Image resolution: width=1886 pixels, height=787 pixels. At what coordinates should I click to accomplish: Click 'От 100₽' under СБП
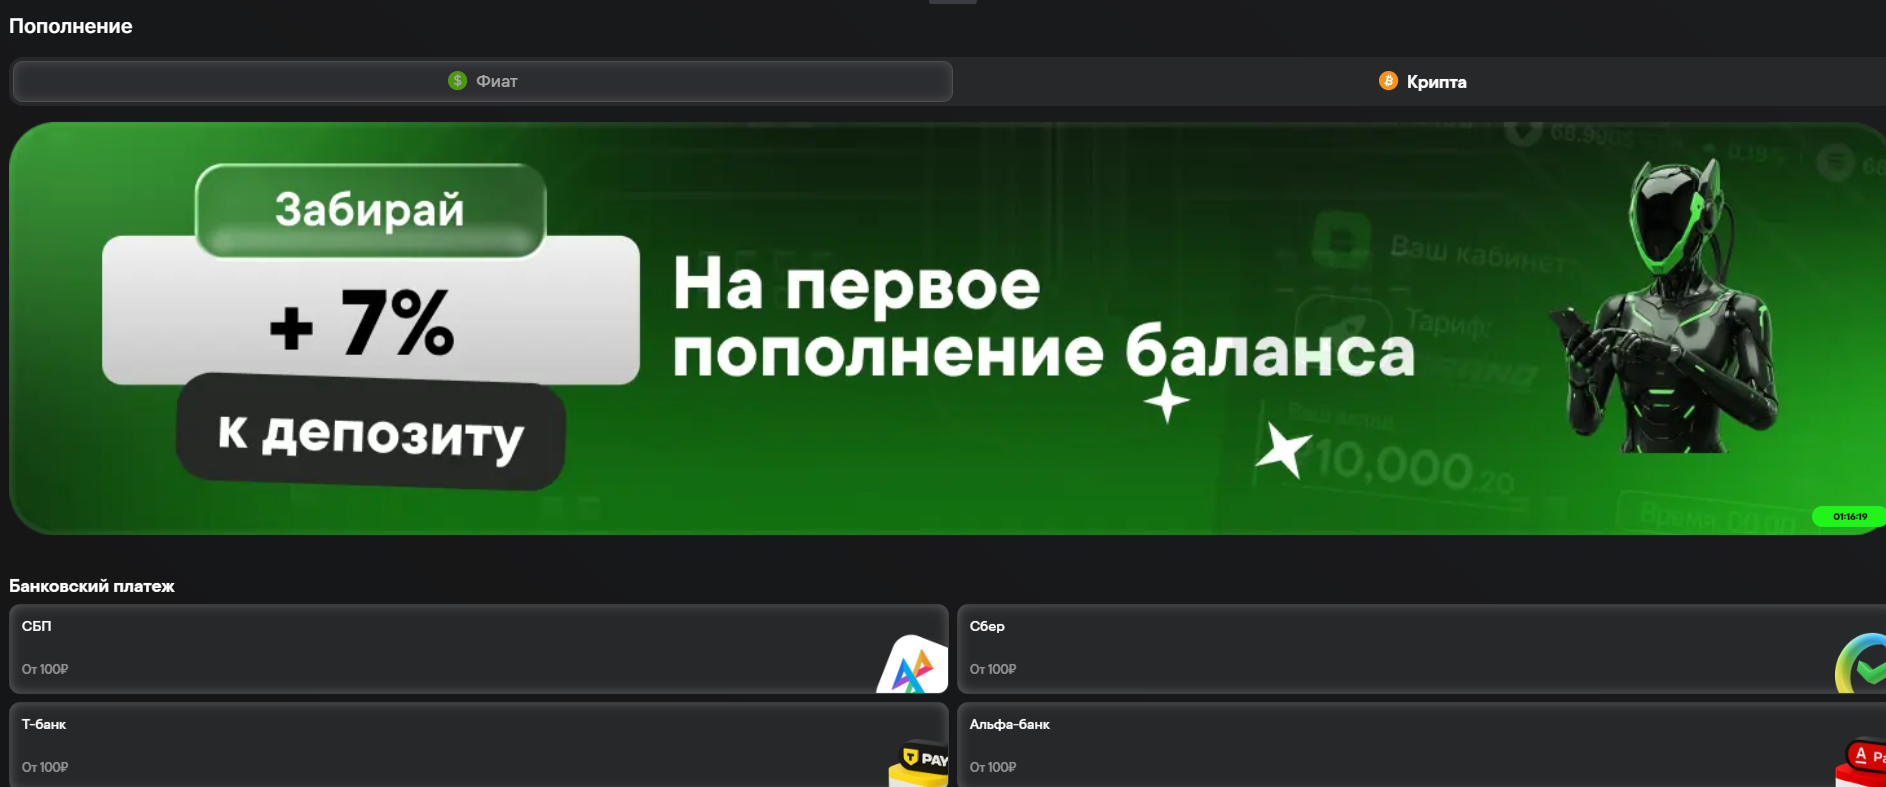pyautogui.click(x=45, y=669)
